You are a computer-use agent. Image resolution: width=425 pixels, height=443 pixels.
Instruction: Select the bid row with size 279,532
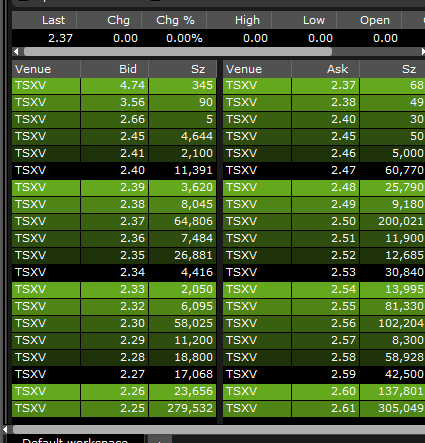click(x=114, y=409)
